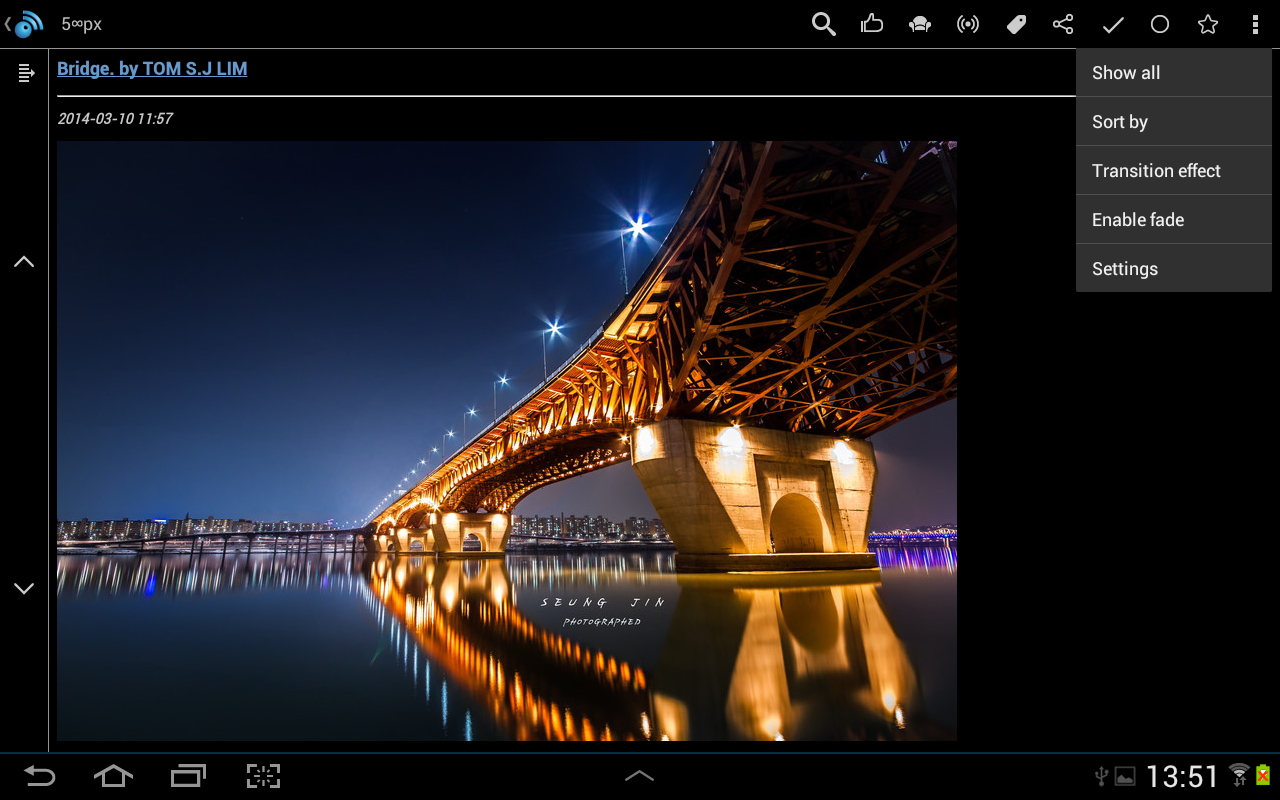Open Transition effect from the menu
The height and width of the screenshot is (800, 1280).
pyautogui.click(x=1156, y=170)
